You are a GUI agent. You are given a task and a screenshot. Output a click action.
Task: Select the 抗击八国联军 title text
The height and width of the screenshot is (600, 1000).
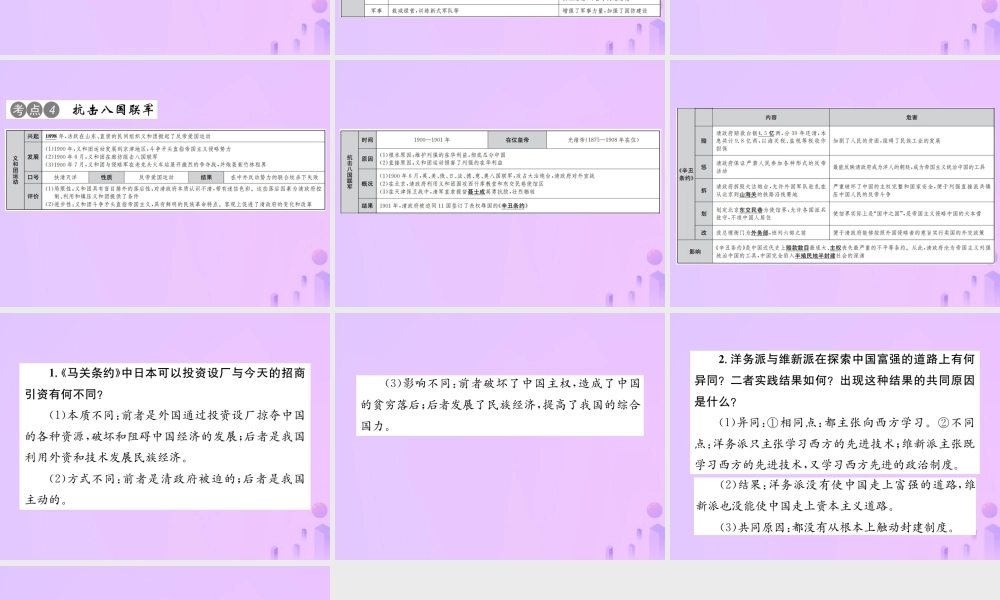coord(115,109)
